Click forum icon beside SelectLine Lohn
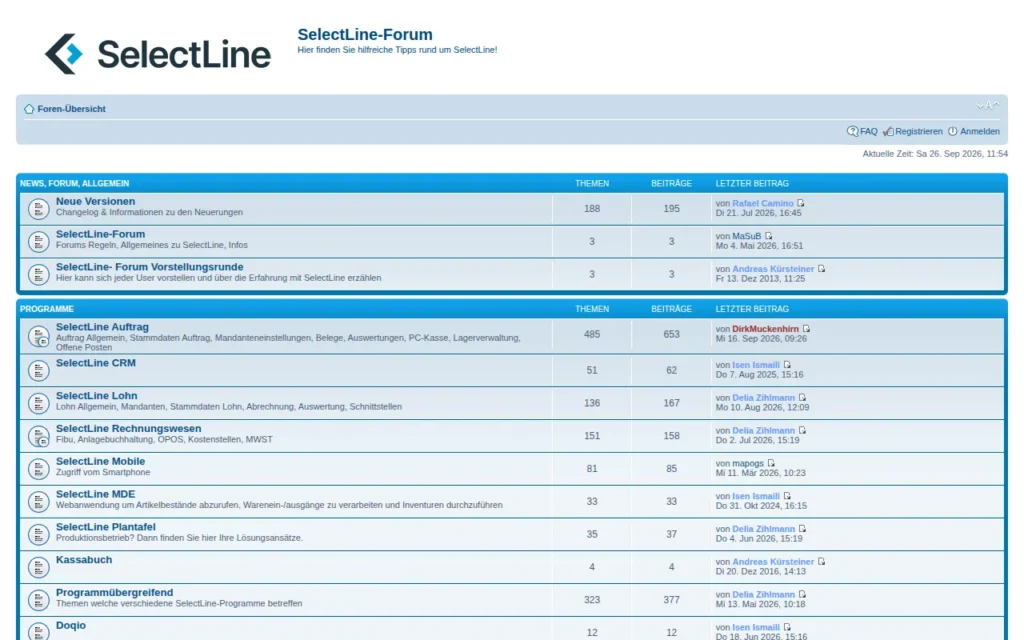This screenshot has height=640, width=1024. [39, 403]
